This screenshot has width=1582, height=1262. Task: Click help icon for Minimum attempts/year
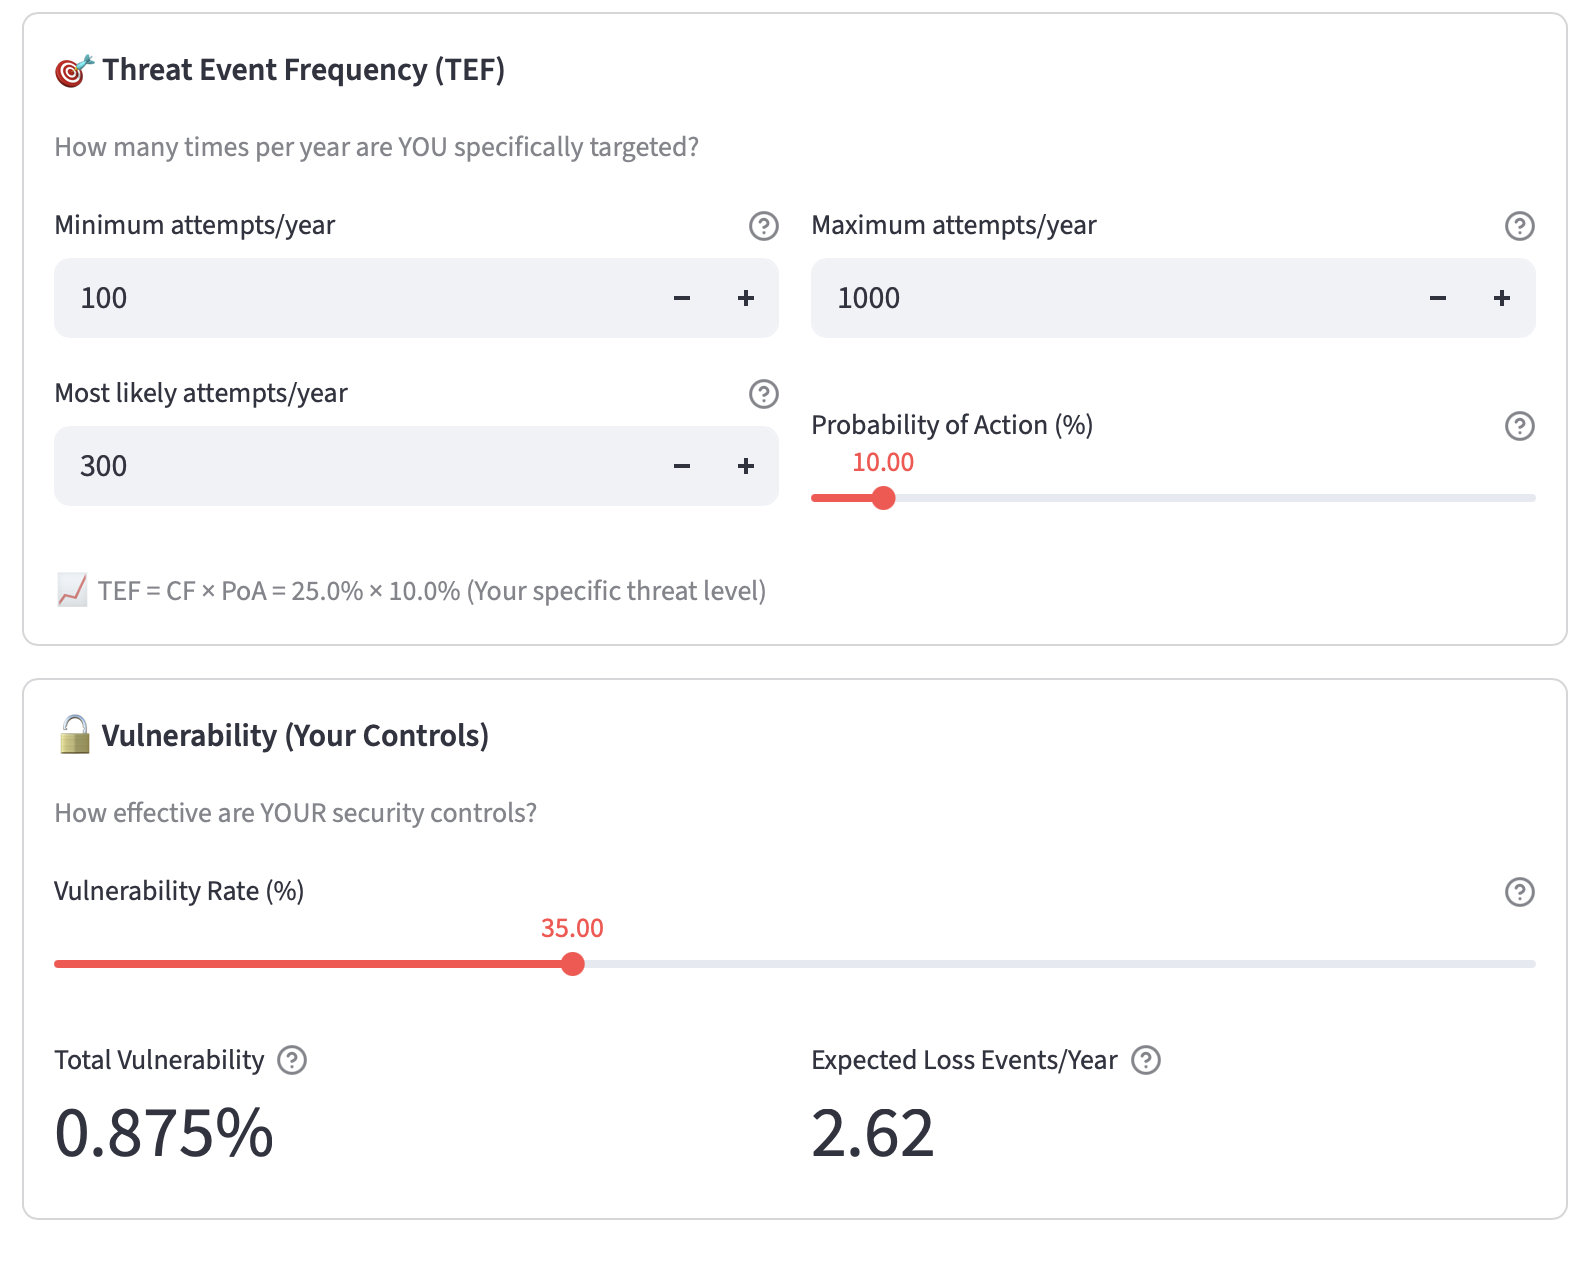(x=763, y=226)
